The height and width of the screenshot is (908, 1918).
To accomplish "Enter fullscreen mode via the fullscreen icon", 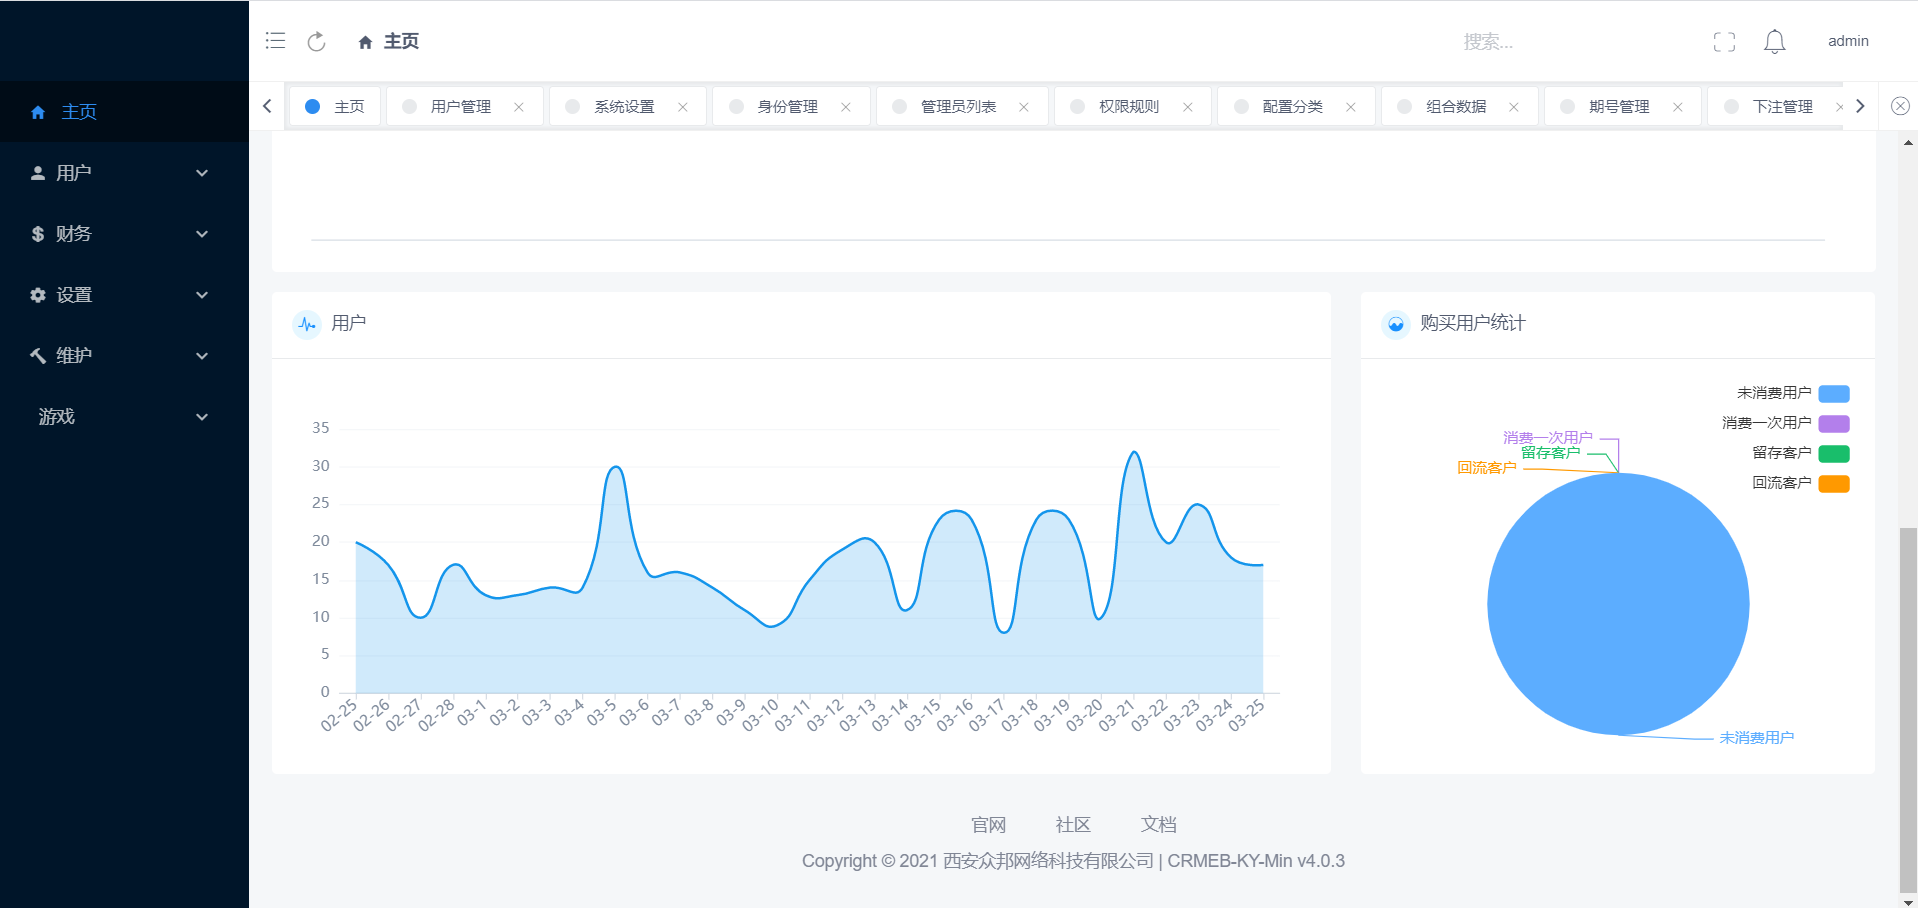I will (1724, 42).
